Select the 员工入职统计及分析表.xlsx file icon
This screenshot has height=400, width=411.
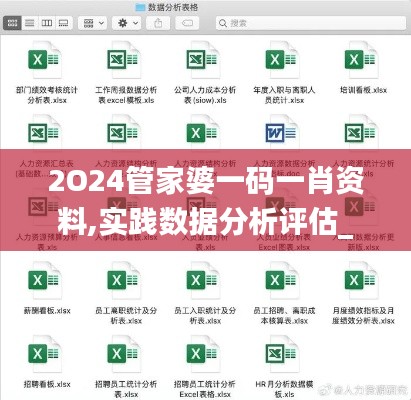(x=203, y=280)
